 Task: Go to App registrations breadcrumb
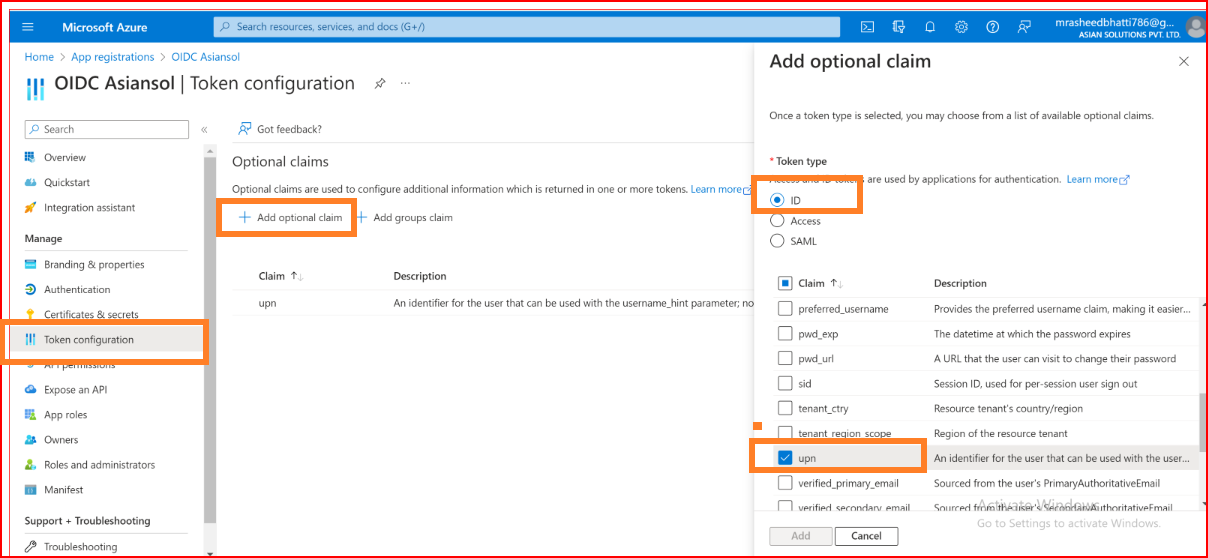[113, 57]
